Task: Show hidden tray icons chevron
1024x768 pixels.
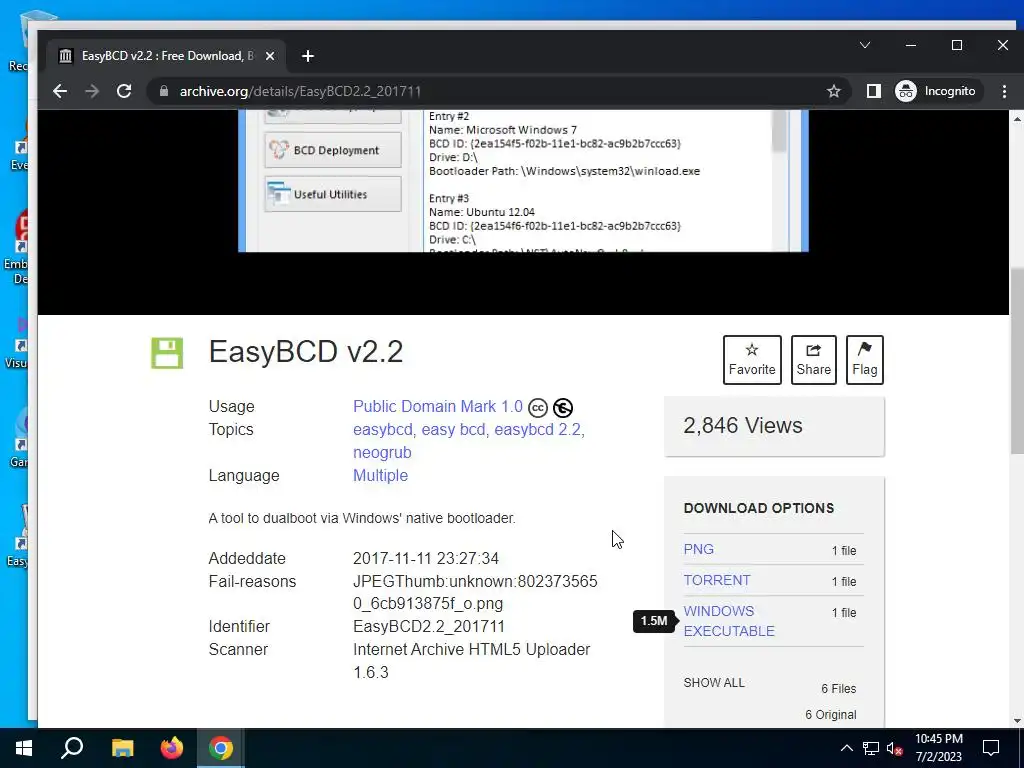Action: pyautogui.click(x=846, y=748)
